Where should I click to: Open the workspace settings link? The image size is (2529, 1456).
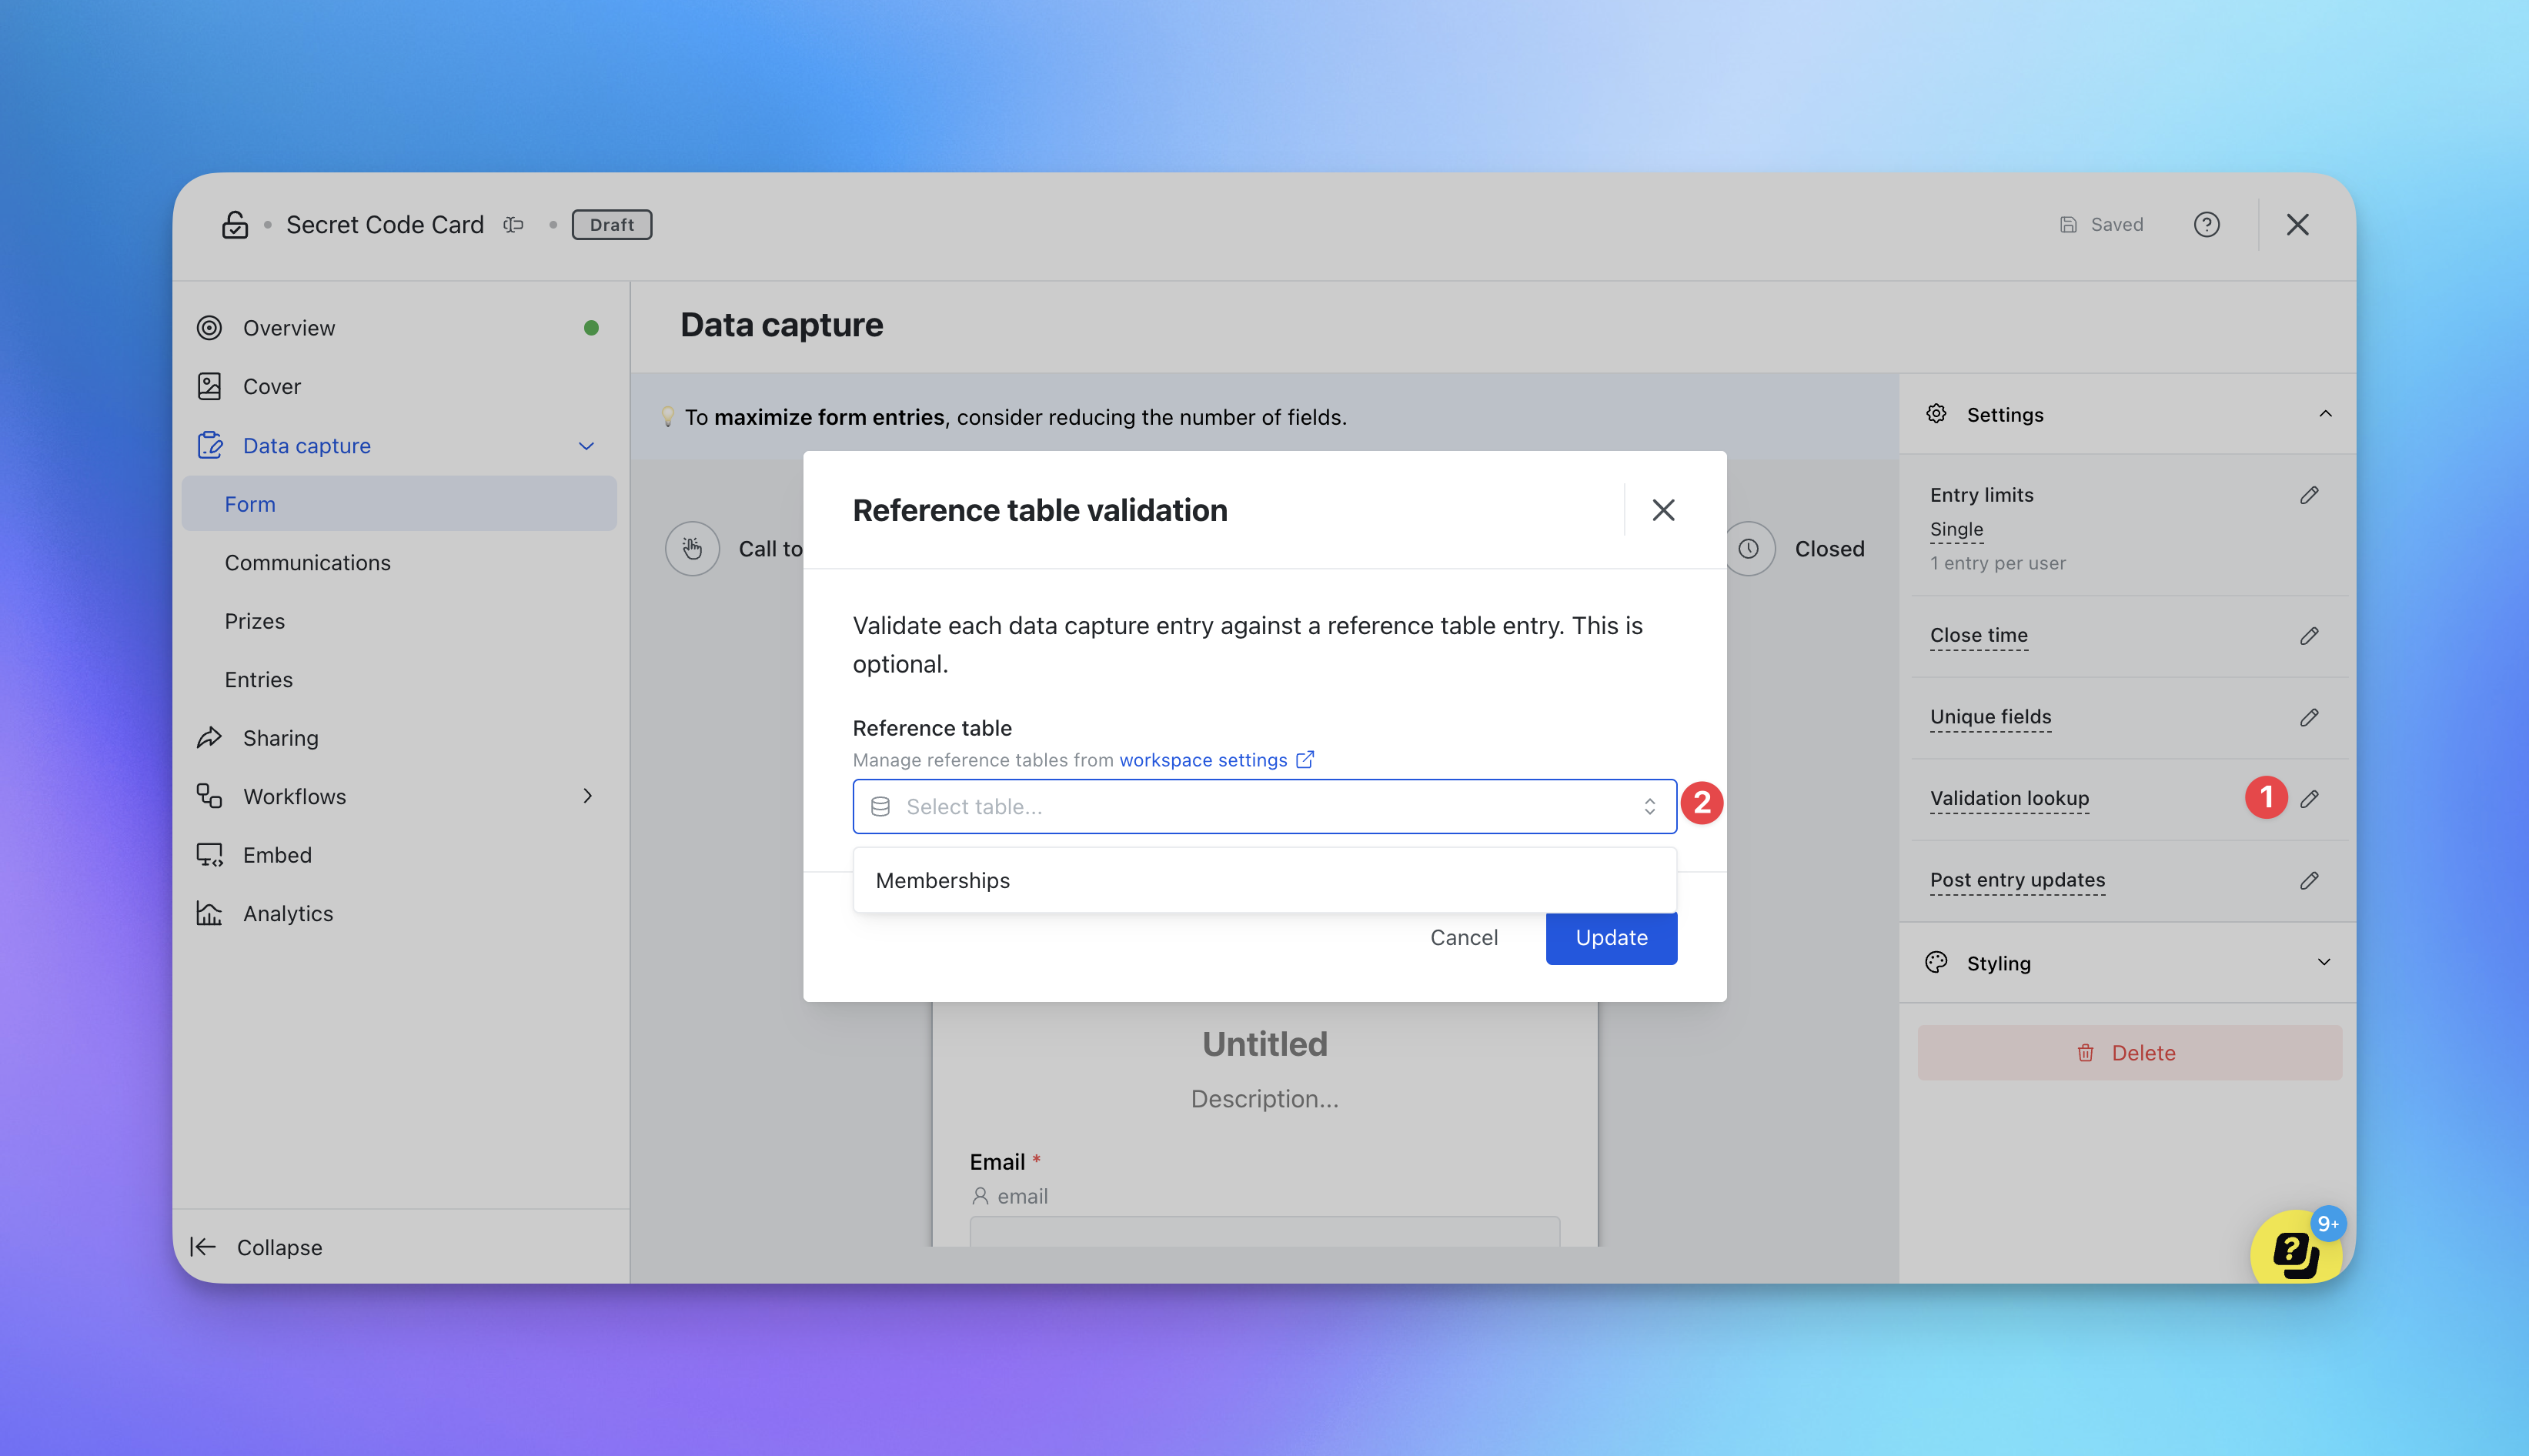[x=1203, y=760]
